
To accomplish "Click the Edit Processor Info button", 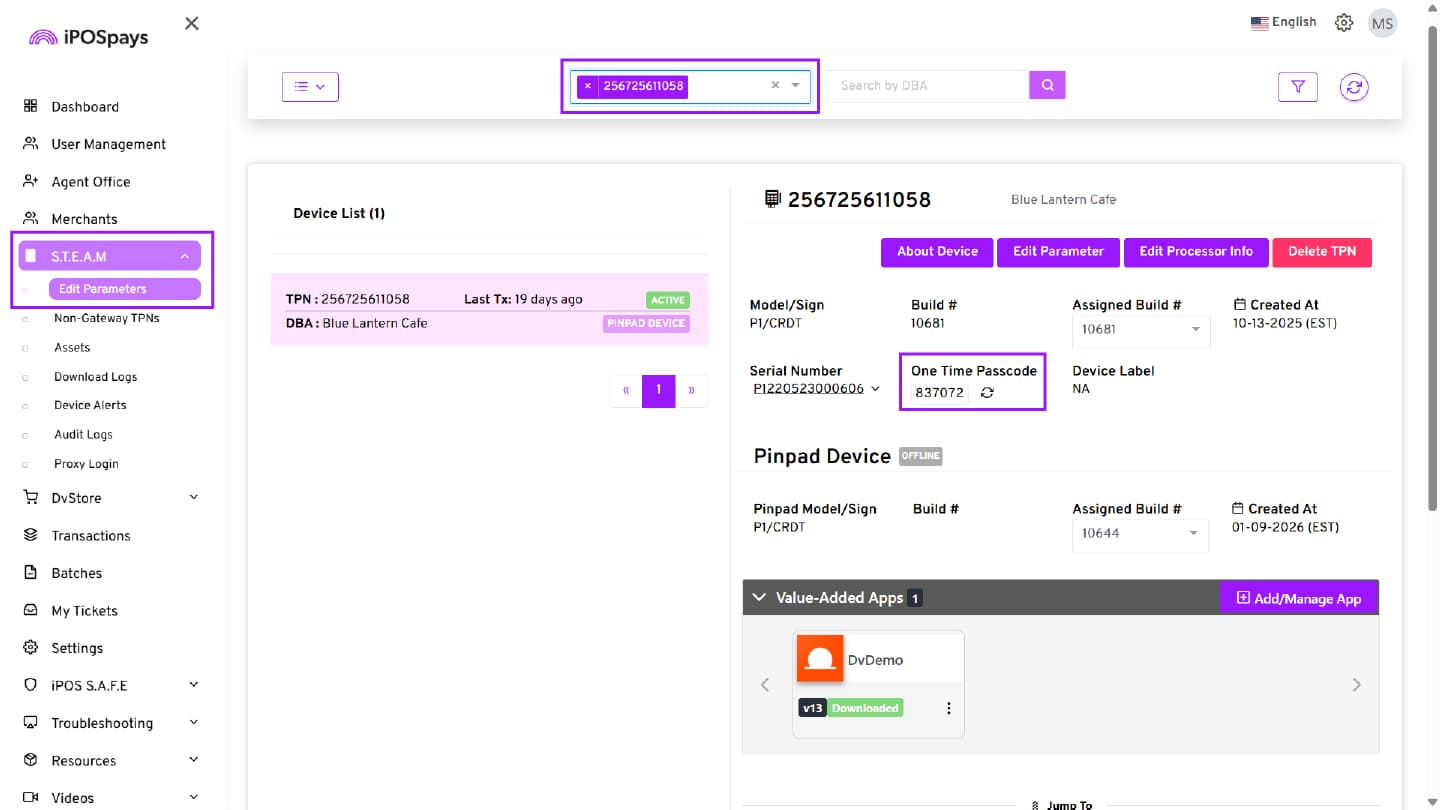I will (x=1195, y=252).
